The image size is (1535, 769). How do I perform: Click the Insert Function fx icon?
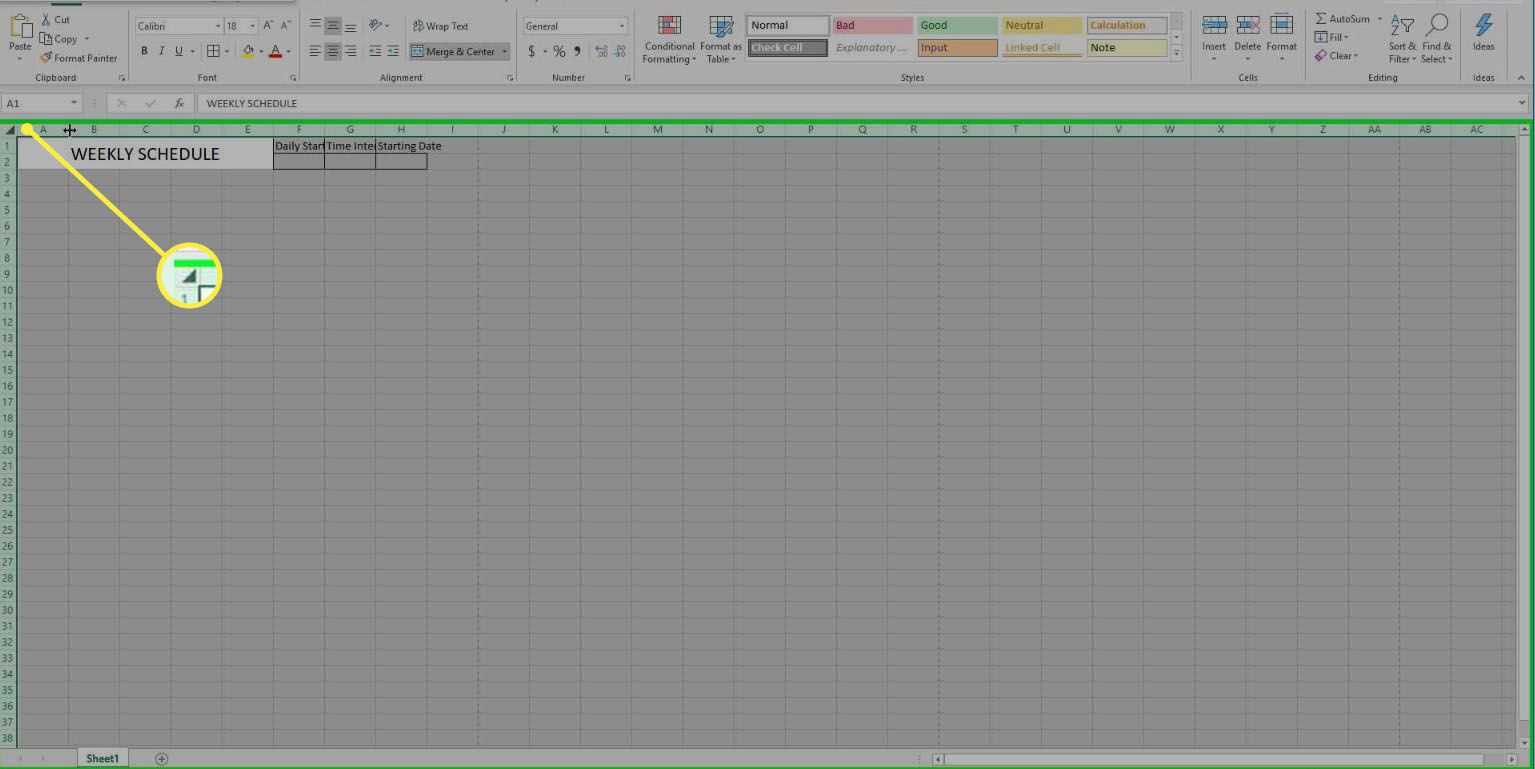(x=179, y=103)
